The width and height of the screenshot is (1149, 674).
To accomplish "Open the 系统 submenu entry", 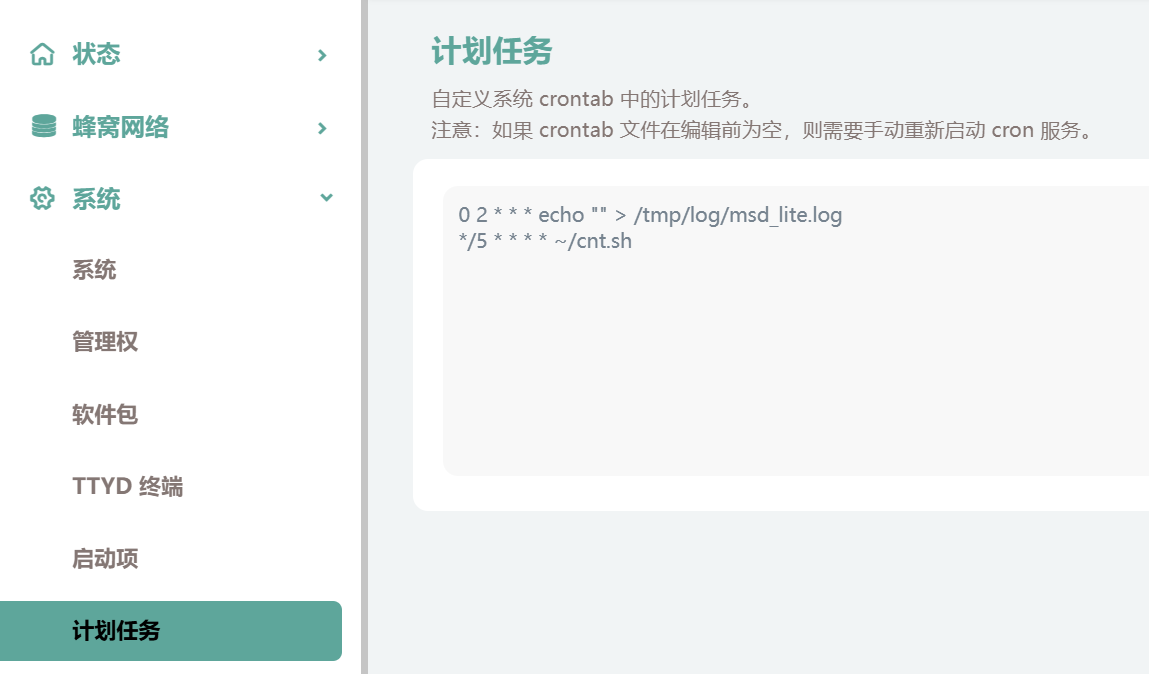I will [x=94, y=270].
